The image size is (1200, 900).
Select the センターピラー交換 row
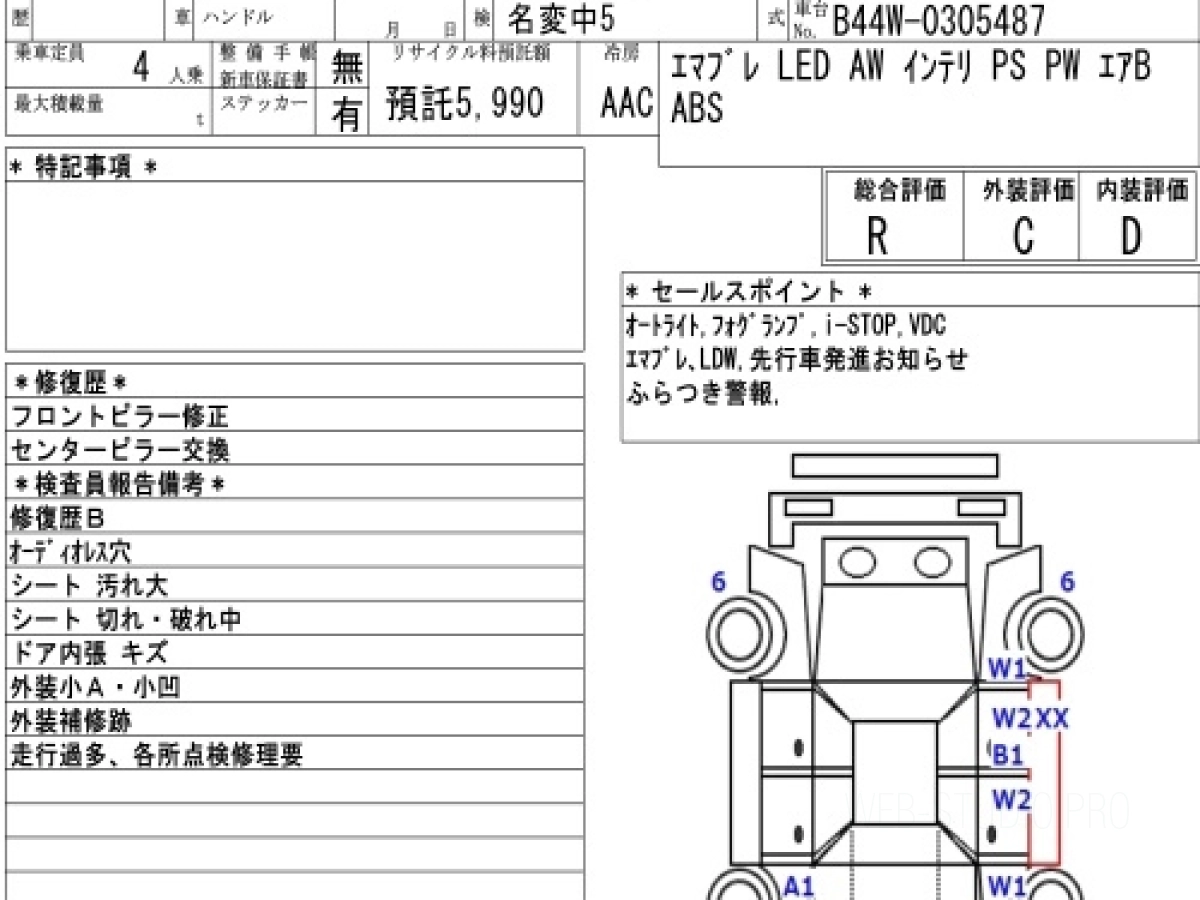pyautogui.click(x=295, y=449)
